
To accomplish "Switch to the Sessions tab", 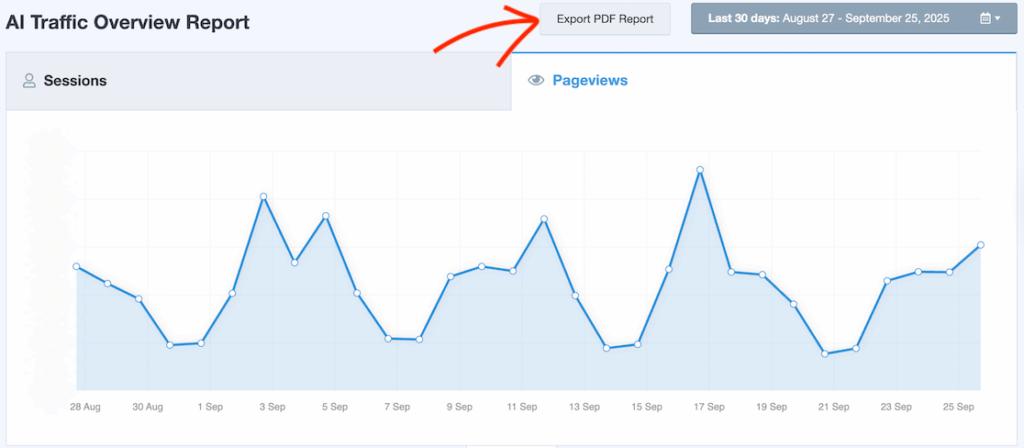I will [258, 80].
